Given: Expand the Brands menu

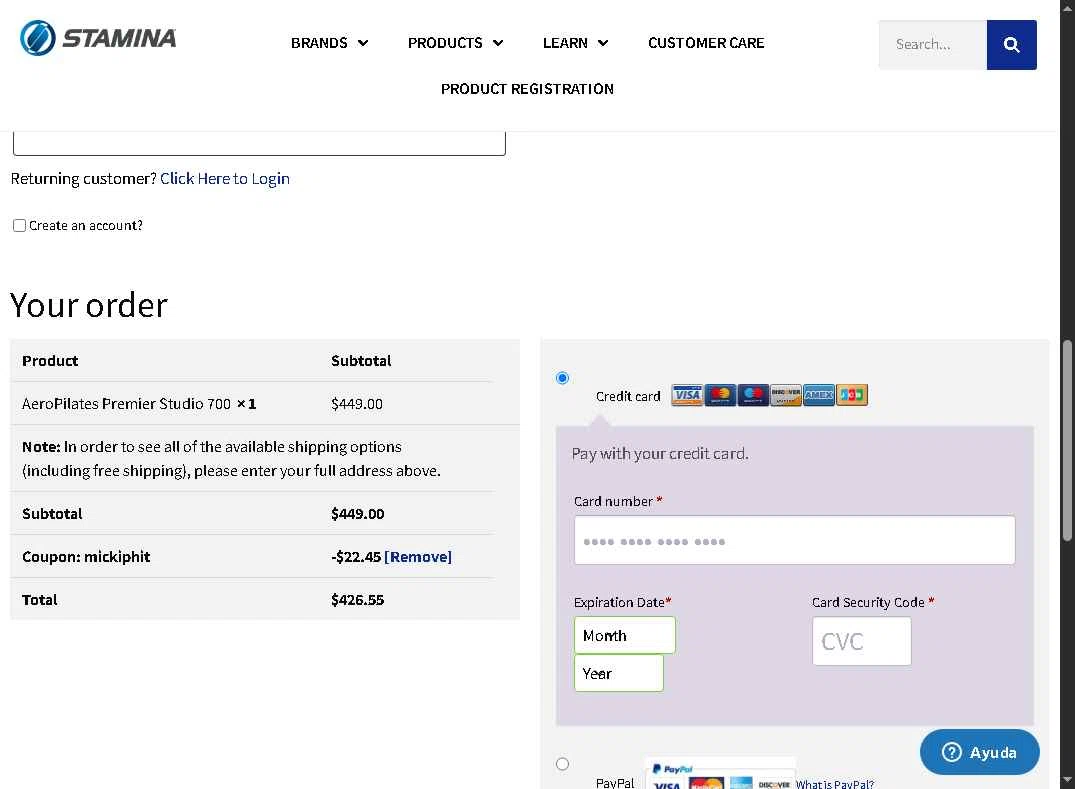Looking at the screenshot, I should pyautogui.click(x=329, y=43).
